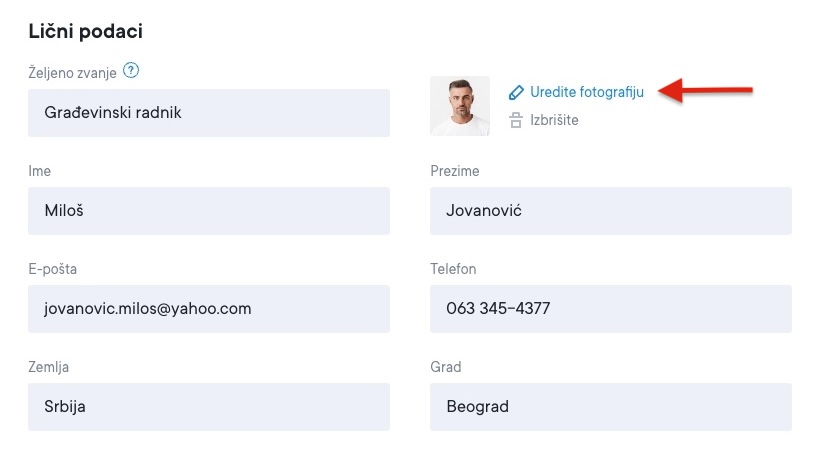This screenshot has width=819, height=457.
Task: Click the Ime field label
Action: pos(39,171)
